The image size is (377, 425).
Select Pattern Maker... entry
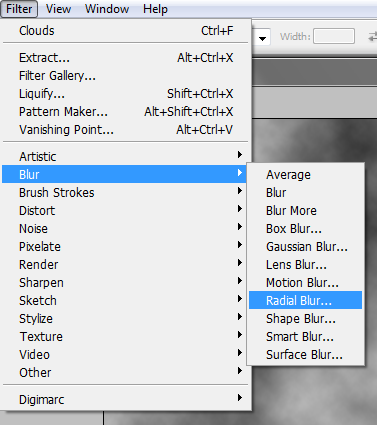point(126,112)
